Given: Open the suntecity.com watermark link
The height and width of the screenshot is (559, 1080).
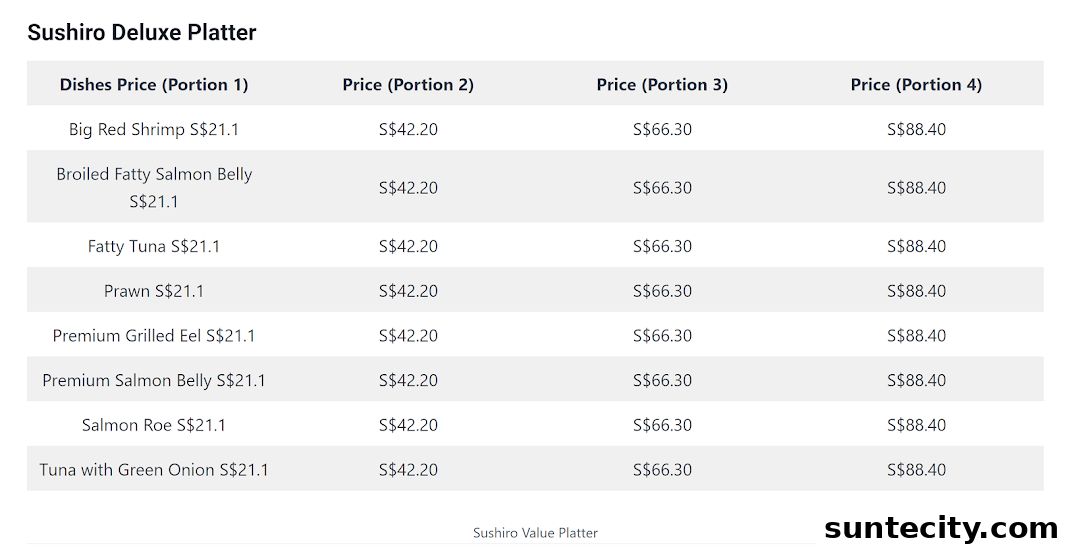Looking at the screenshot, I should [x=941, y=529].
